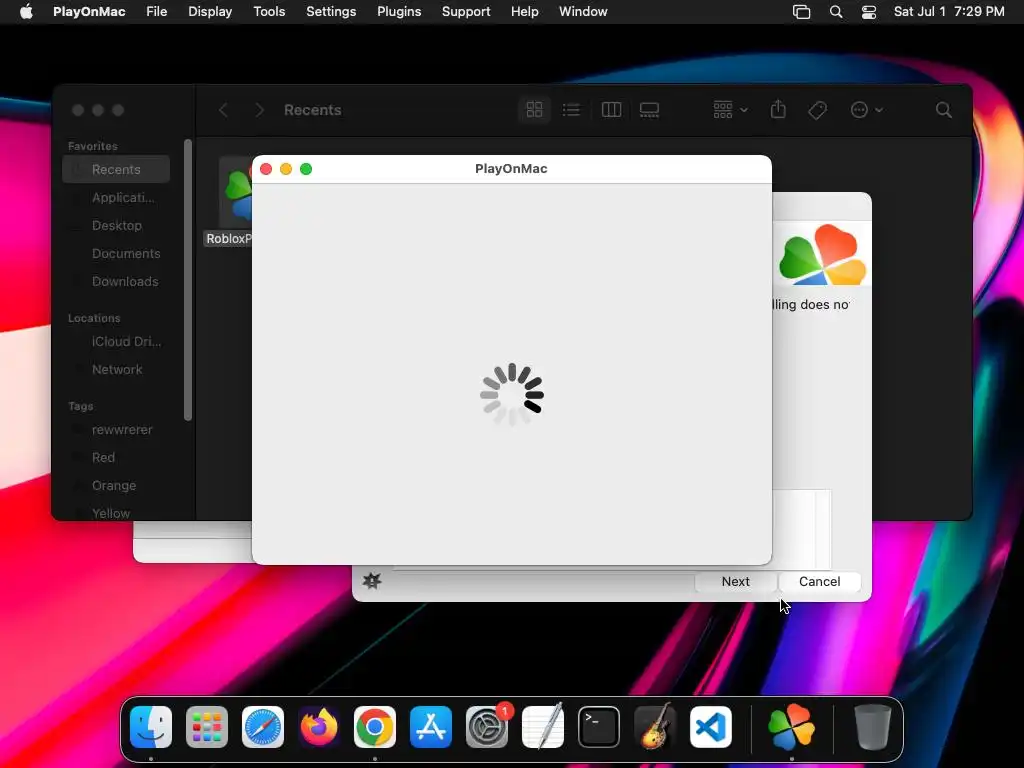The width and height of the screenshot is (1024, 768).
Task: Select Documents in Finder sidebar
Action: (x=116, y=253)
